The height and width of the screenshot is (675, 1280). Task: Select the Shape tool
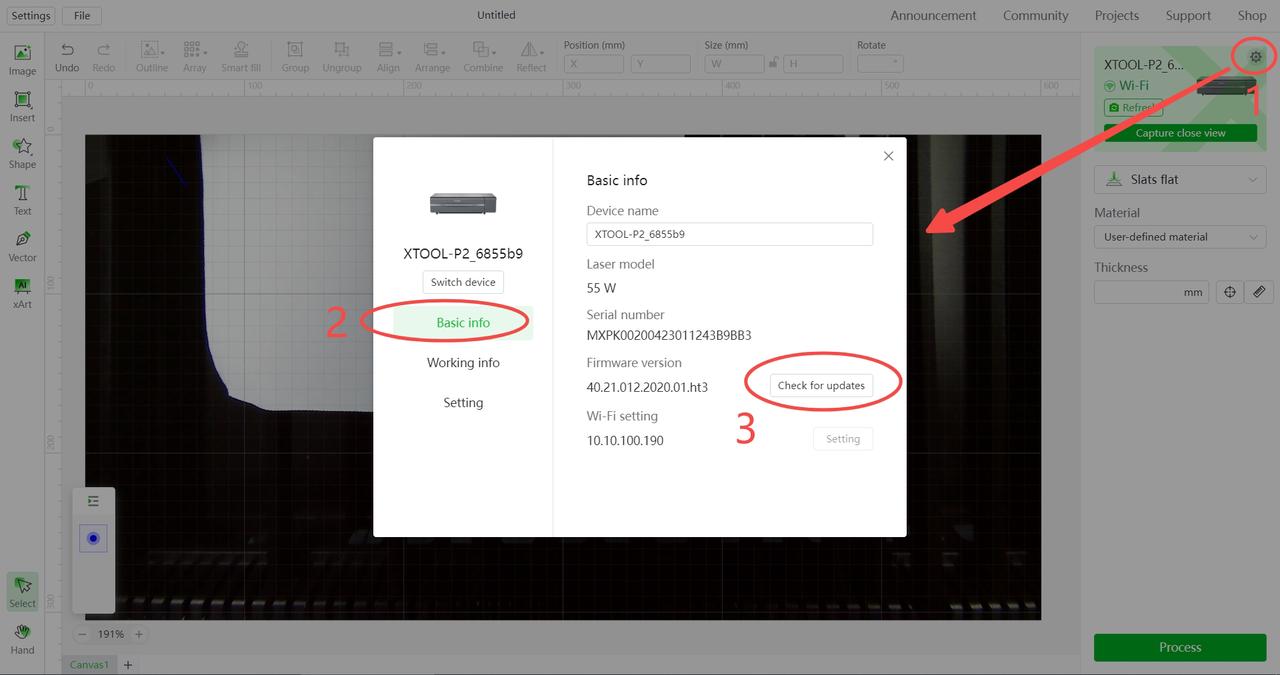coord(22,152)
